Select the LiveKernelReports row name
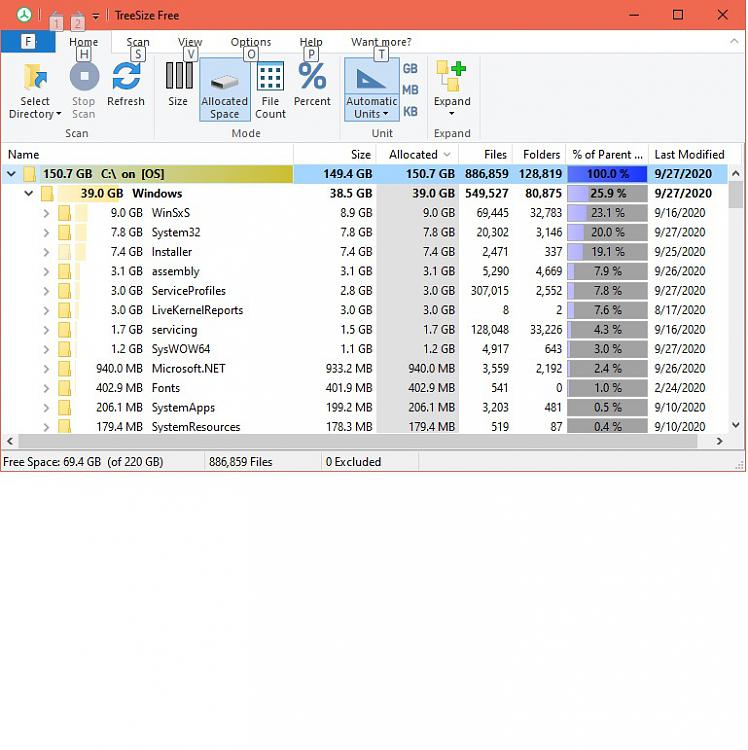 [197, 310]
